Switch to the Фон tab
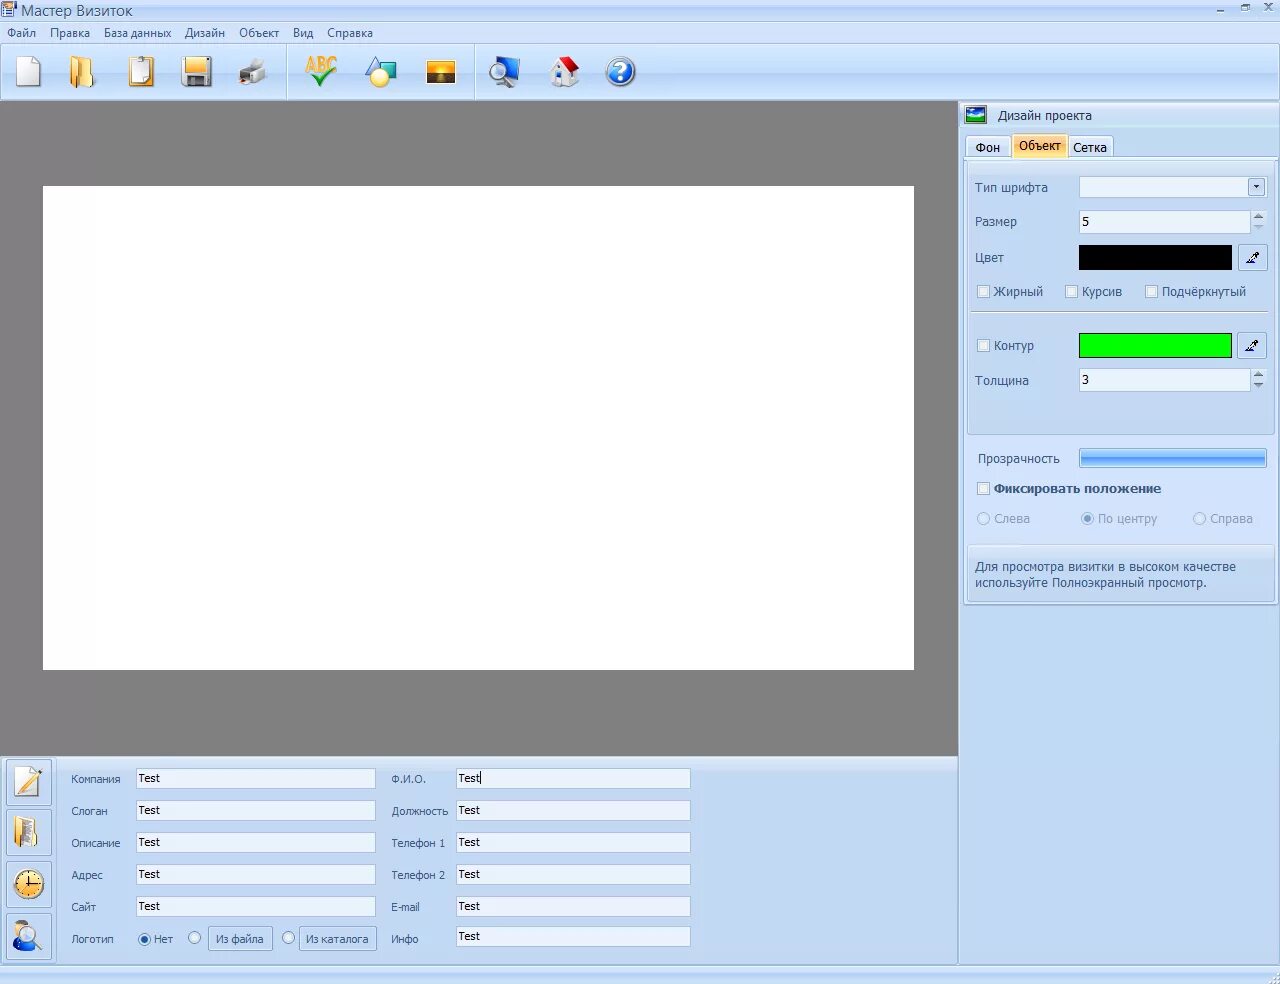The height and width of the screenshot is (984, 1280). pos(988,147)
